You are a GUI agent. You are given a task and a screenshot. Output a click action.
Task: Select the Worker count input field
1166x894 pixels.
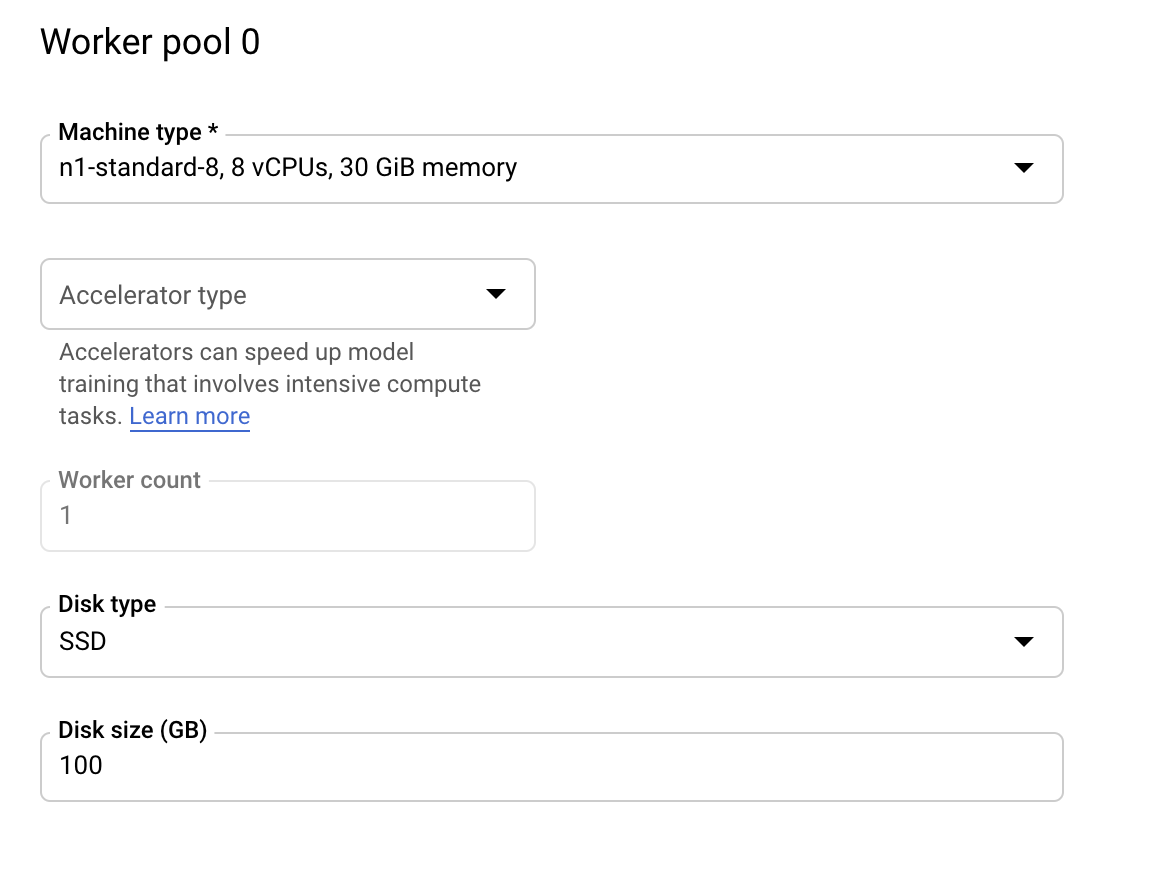click(x=288, y=515)
